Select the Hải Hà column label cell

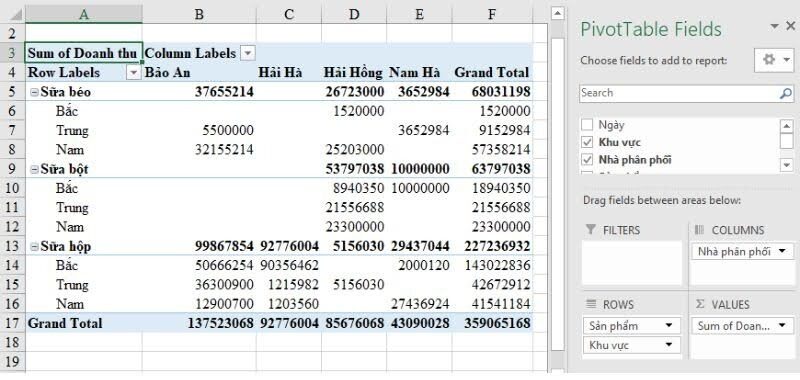(x=289, y=72)
